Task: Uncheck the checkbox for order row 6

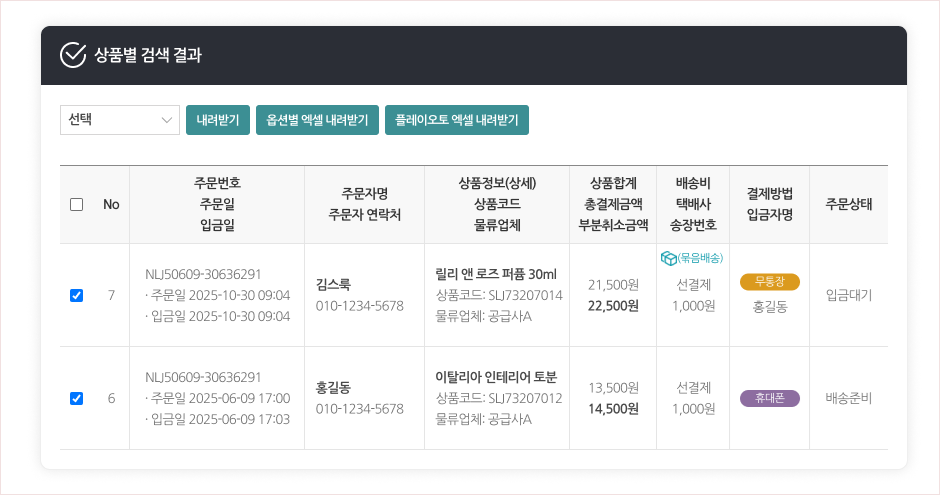Action: tap(77, 398)
